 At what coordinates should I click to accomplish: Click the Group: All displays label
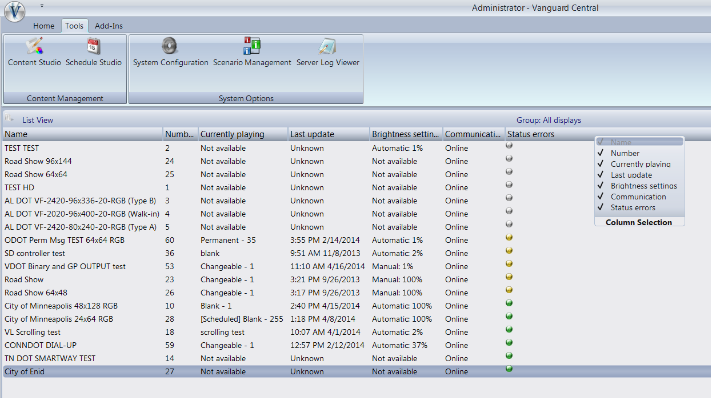pyautogui.click(x=549, y=120)
